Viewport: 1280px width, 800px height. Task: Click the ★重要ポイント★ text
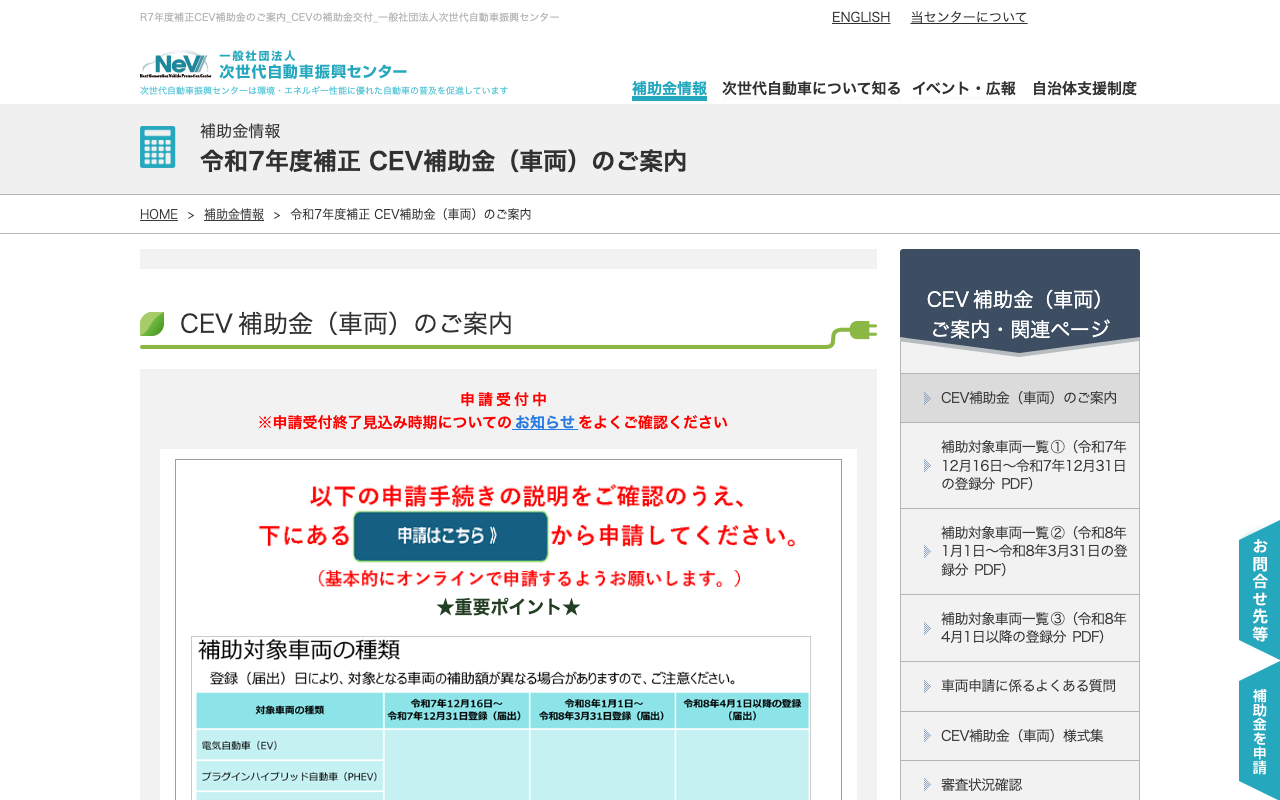508,607
